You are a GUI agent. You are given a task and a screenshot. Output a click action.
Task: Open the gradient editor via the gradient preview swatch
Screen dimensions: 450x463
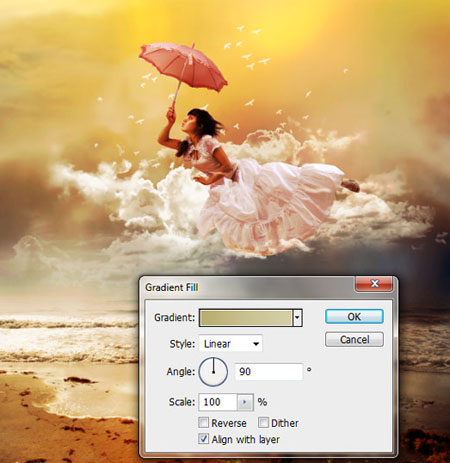tap(246, 318)
